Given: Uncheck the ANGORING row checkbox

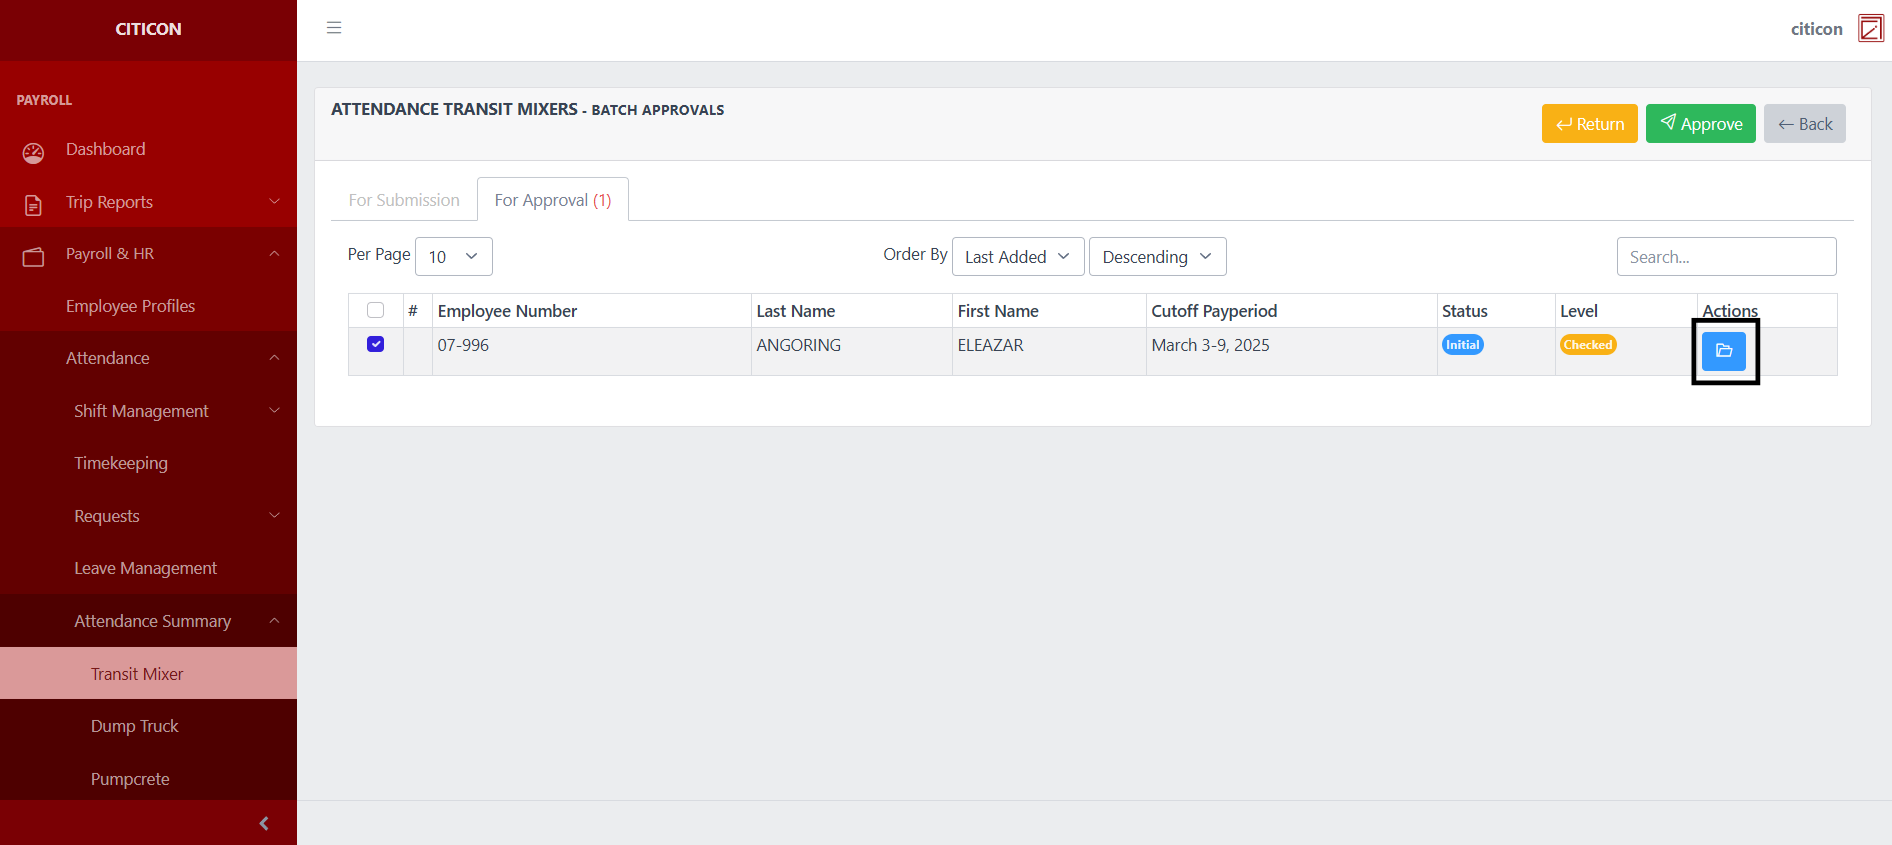Looking at the screenshot, I should pyautogui.click(x=376, y=344).
